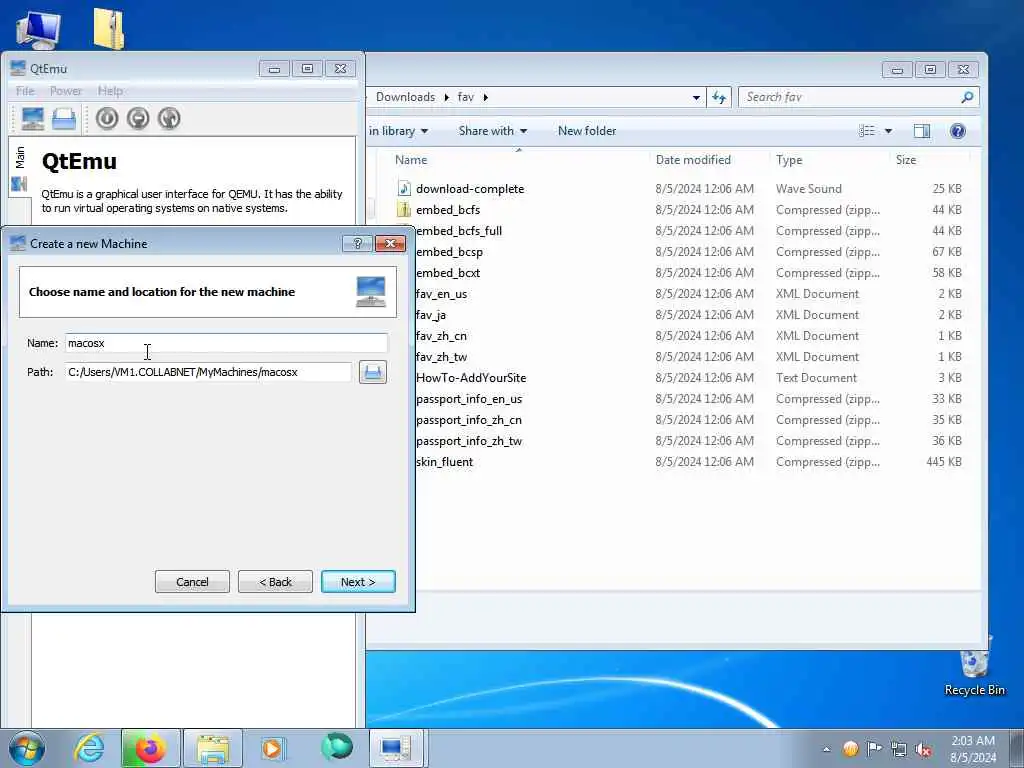The image size is (1024, 768).
Task: Sort by Name column header
Action: click(411, 160)
